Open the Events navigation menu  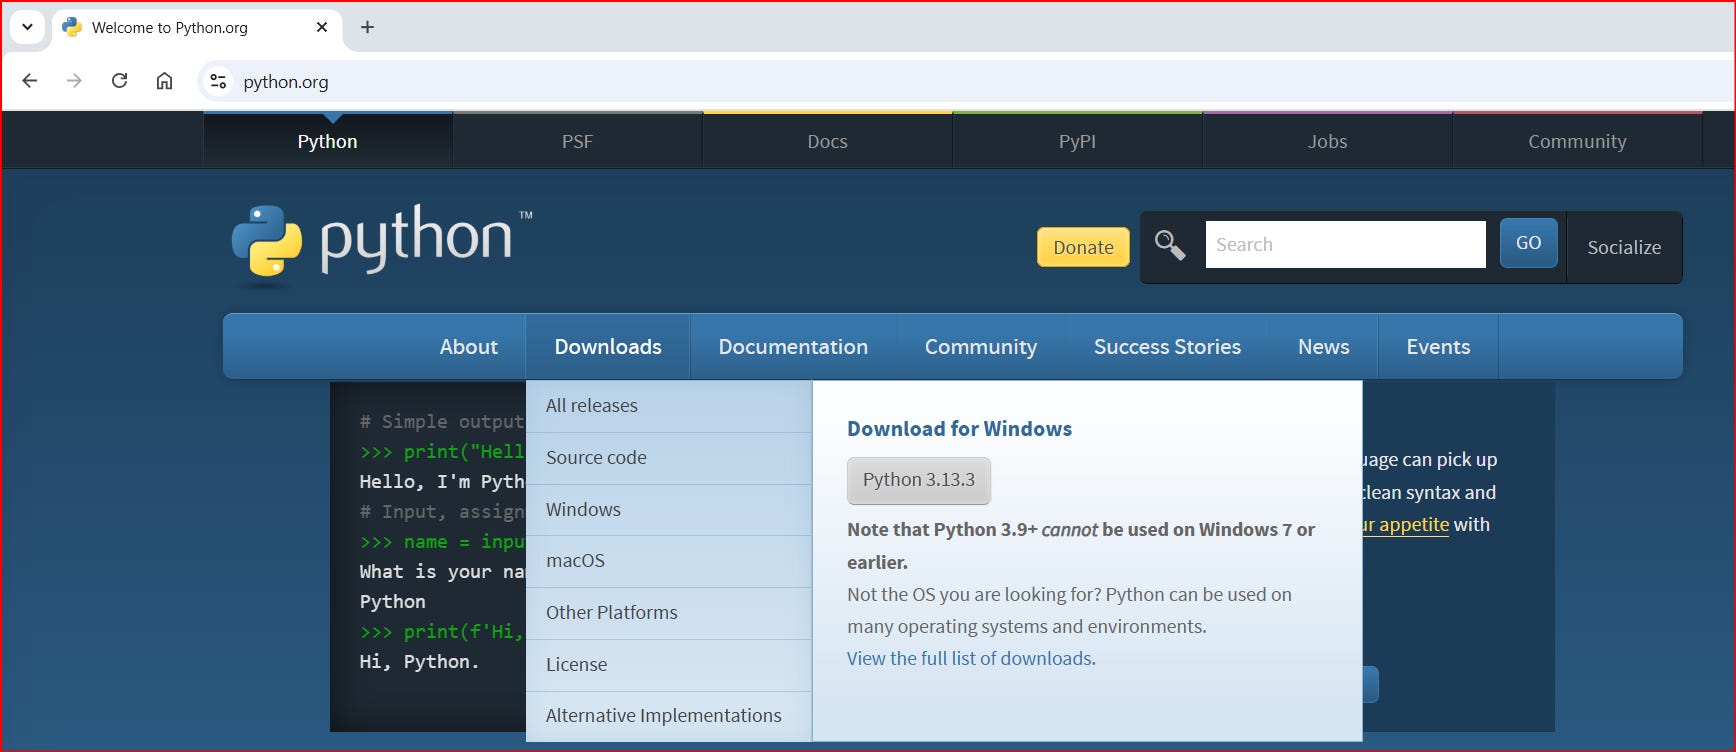[1438, 346]
